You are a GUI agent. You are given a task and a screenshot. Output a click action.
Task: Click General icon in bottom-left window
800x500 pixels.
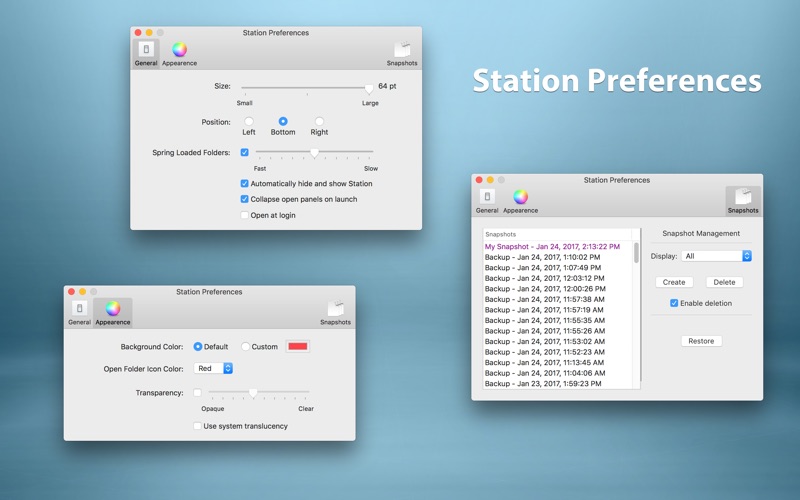(79, 310)
